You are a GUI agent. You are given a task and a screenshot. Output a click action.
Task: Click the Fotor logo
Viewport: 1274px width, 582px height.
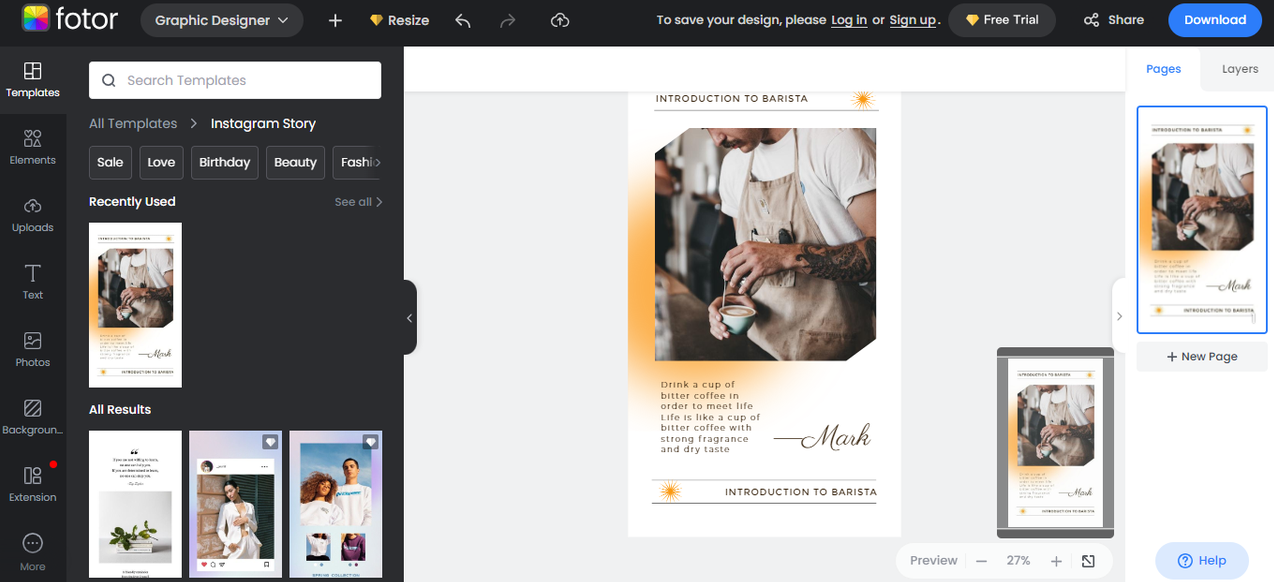click(x=70, y=19)
